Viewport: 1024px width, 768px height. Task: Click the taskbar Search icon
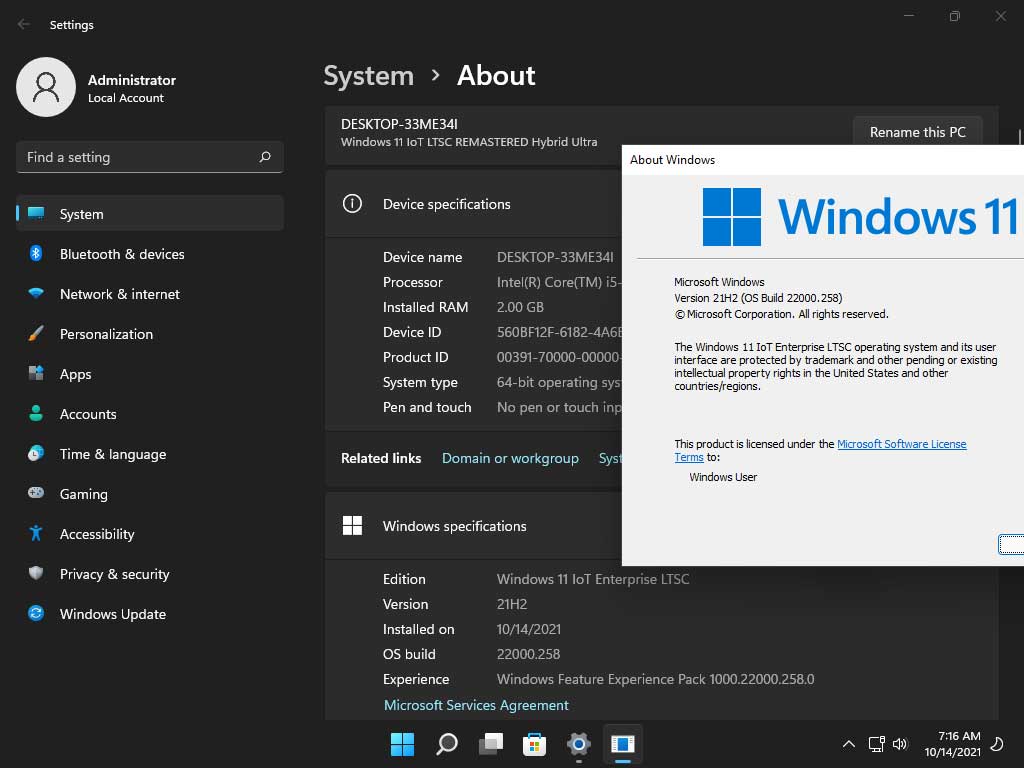coord(446,744)
